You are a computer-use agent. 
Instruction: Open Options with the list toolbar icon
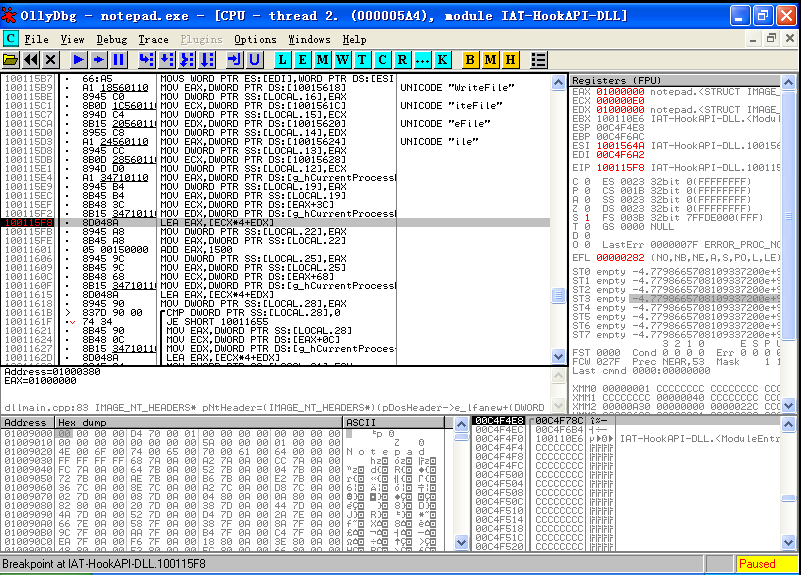pyautogui.click(x=538, y=60)
